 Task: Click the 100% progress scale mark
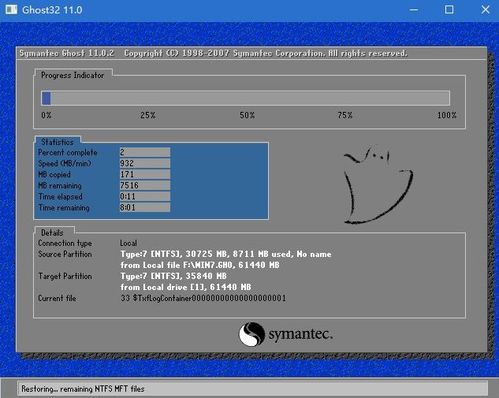pyautogui.click(x=447, y=115)
